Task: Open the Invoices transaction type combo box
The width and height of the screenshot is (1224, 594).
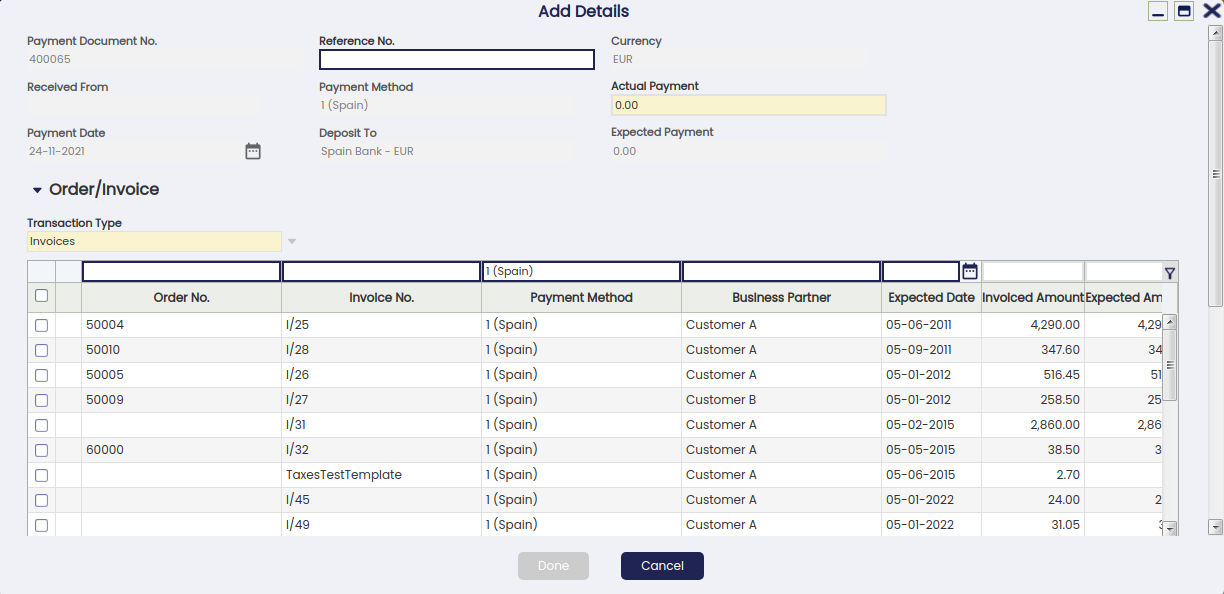Action: tap(154, 241)
